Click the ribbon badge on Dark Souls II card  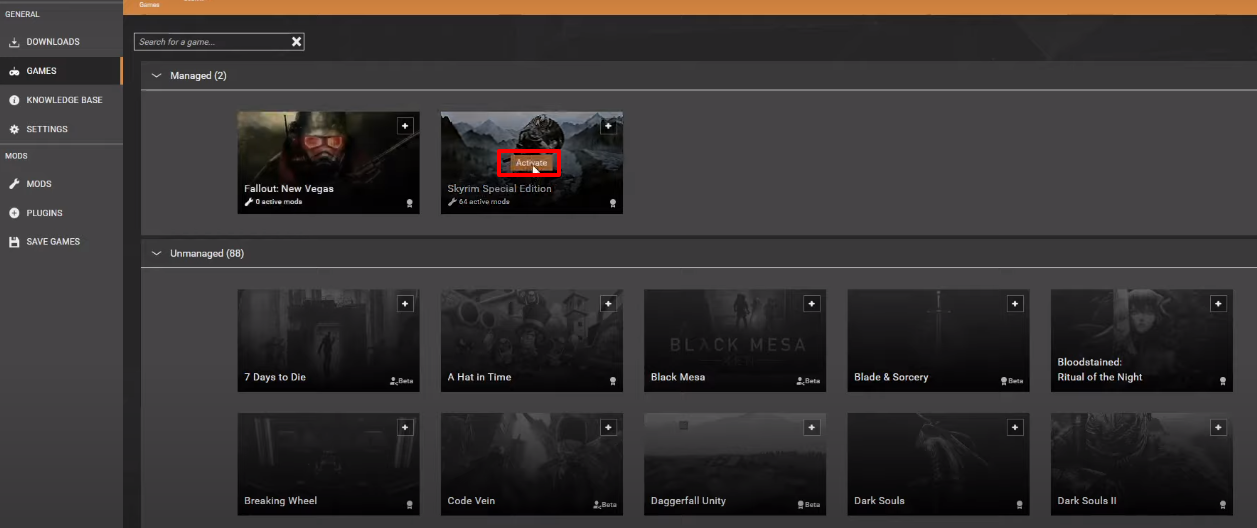coord(1223,505)
